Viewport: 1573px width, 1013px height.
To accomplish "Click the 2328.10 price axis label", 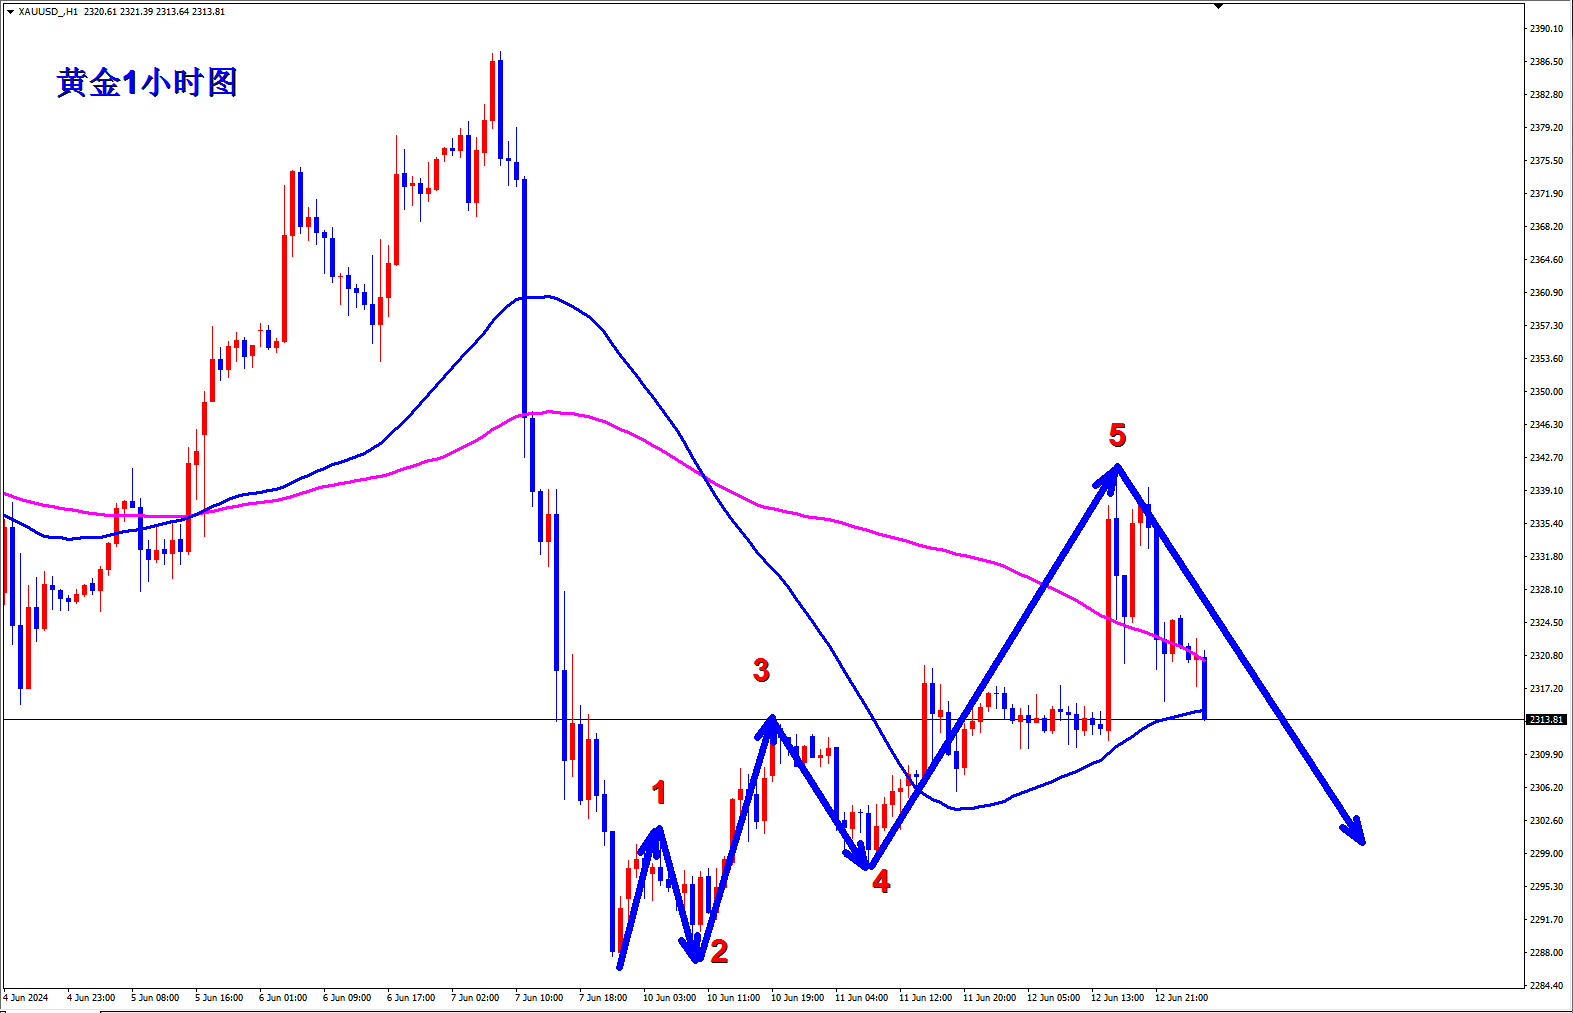I will pyautogui.click(x=1546, y=590).
